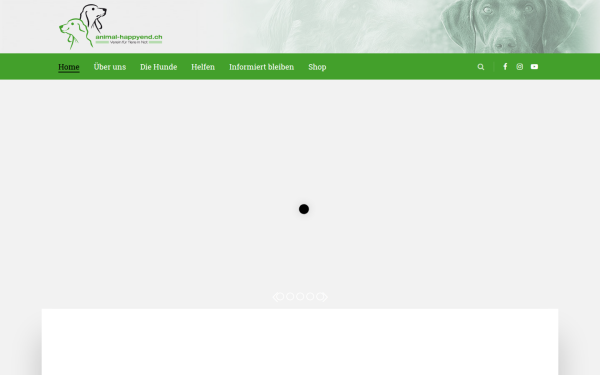Select the second slideshow pagination dot
Viewport: 600px width, 375px height.
tap(290, 297)
